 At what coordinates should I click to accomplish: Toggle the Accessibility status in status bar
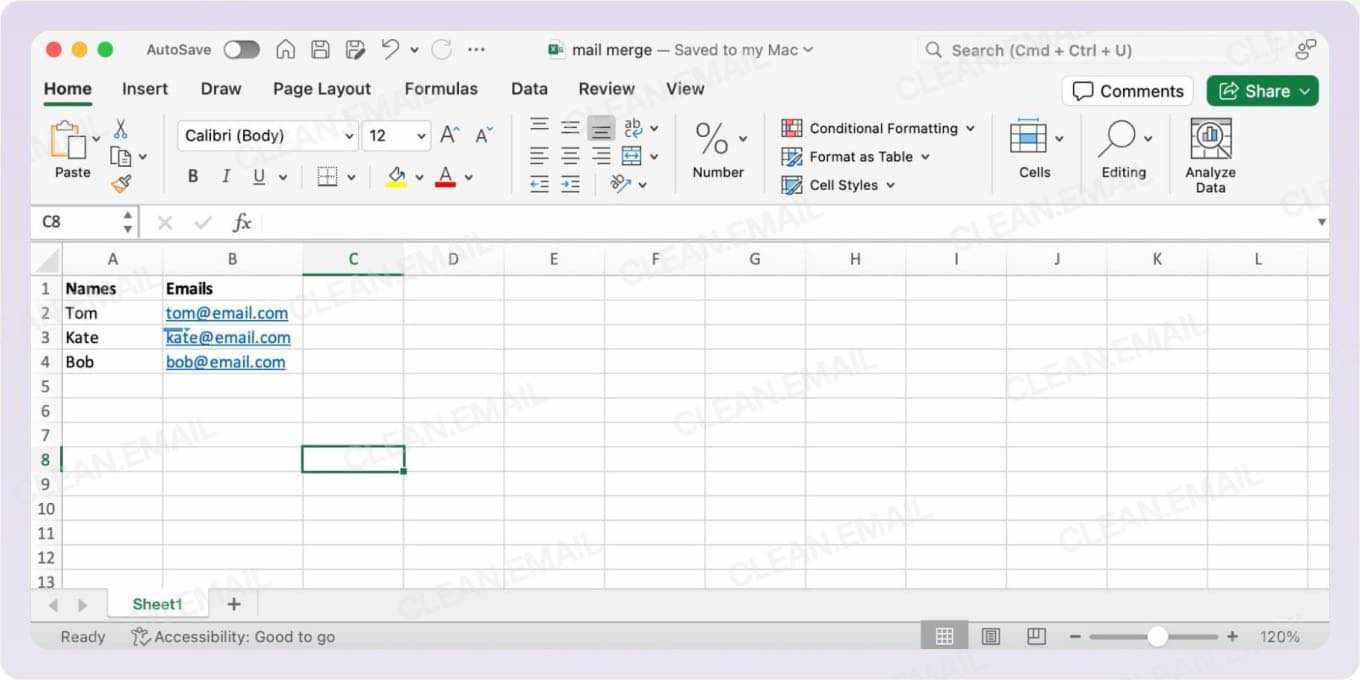[232, 636]
